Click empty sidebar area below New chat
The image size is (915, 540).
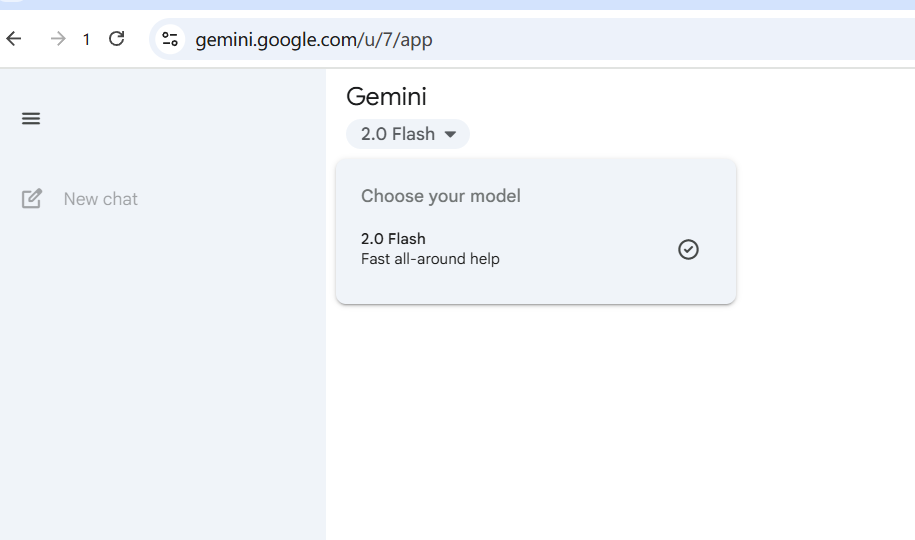[x=163, y=374]
